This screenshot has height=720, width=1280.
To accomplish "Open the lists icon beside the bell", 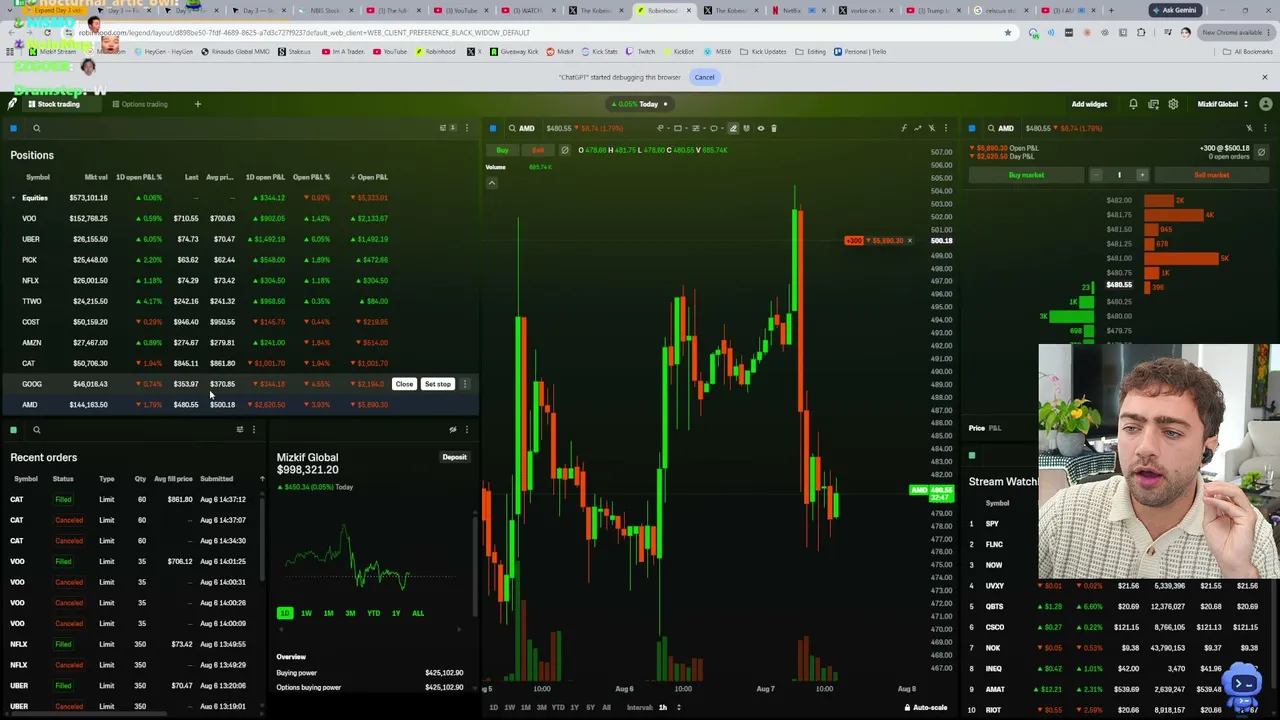I will [1153, 104].
